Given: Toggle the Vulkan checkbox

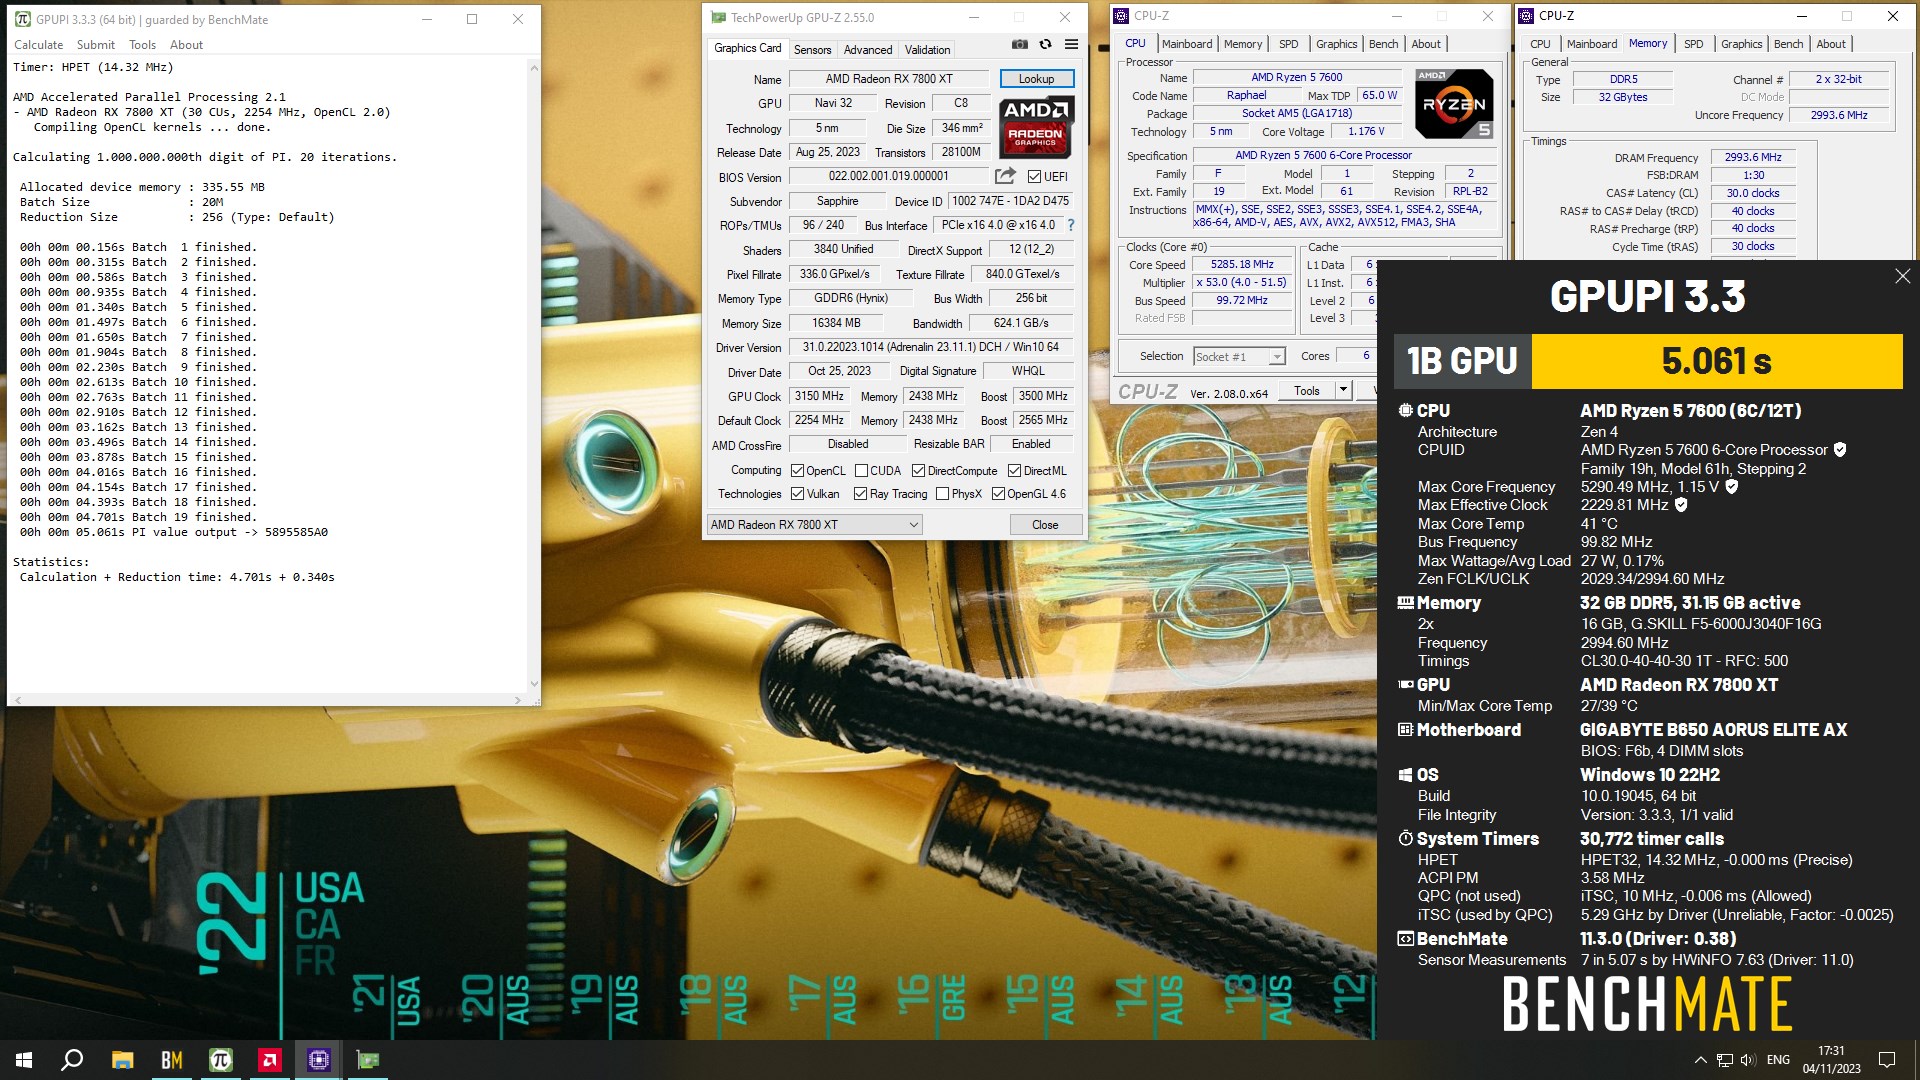Looking at the screenshot, I should (797, 494).
